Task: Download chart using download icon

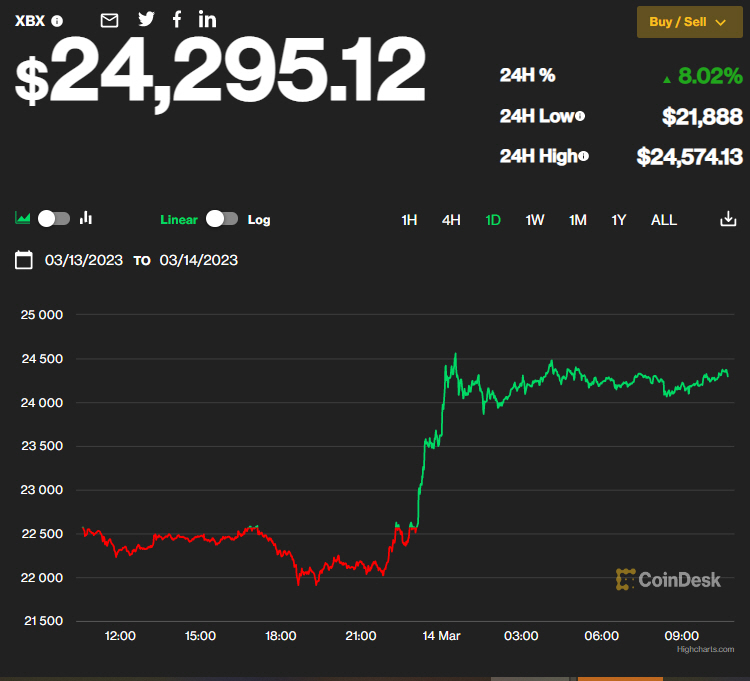Action: (x=728, y=219)
